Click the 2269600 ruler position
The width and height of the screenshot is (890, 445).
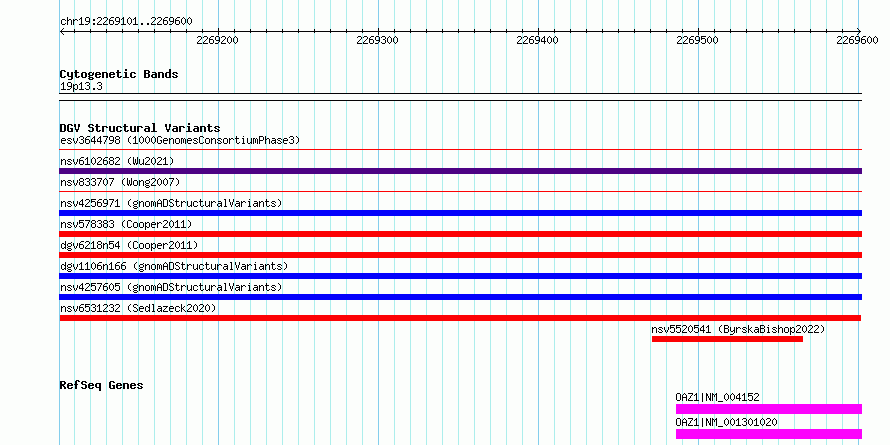(x=858, y=40)
